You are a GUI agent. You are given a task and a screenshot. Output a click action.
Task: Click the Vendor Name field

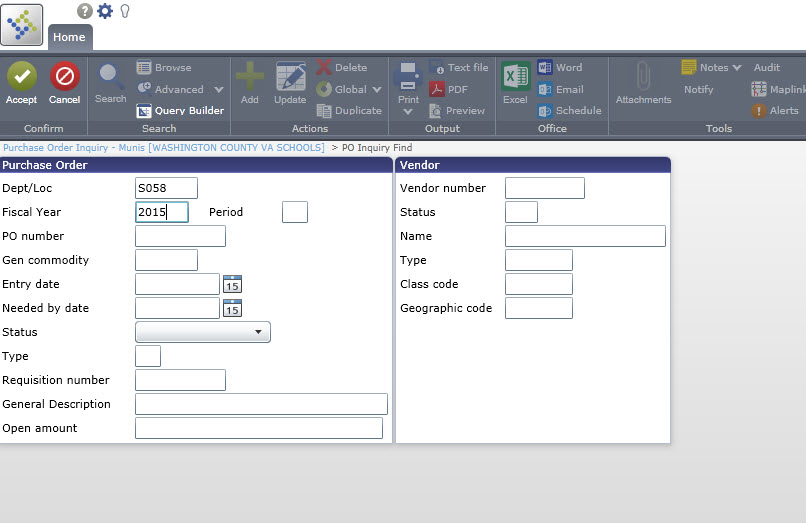point(585,236)
